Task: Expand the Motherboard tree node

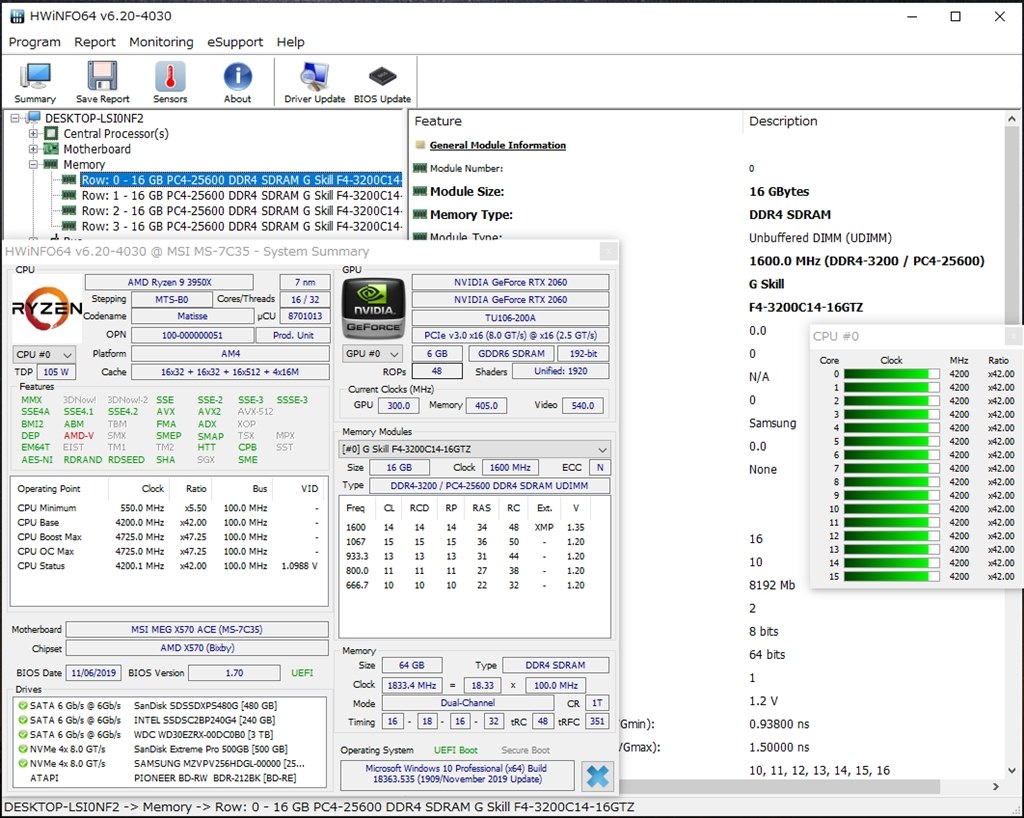Action: pyautogui.click(x=33, y=149)
